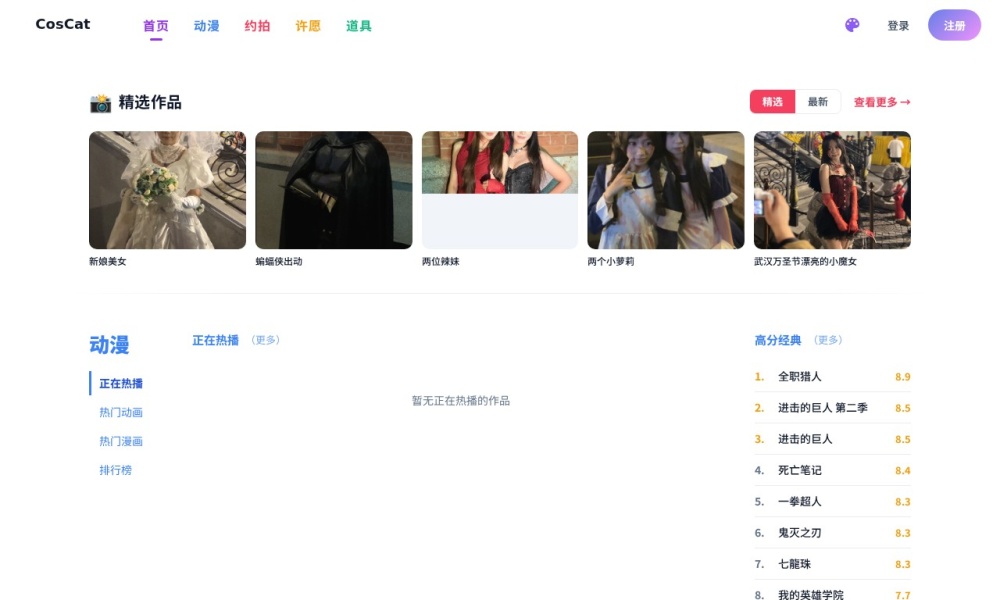Viewport: 1000px width, 600px height.
Task: Open the 约拍 nav tab
Action: (x=257, y=26)
